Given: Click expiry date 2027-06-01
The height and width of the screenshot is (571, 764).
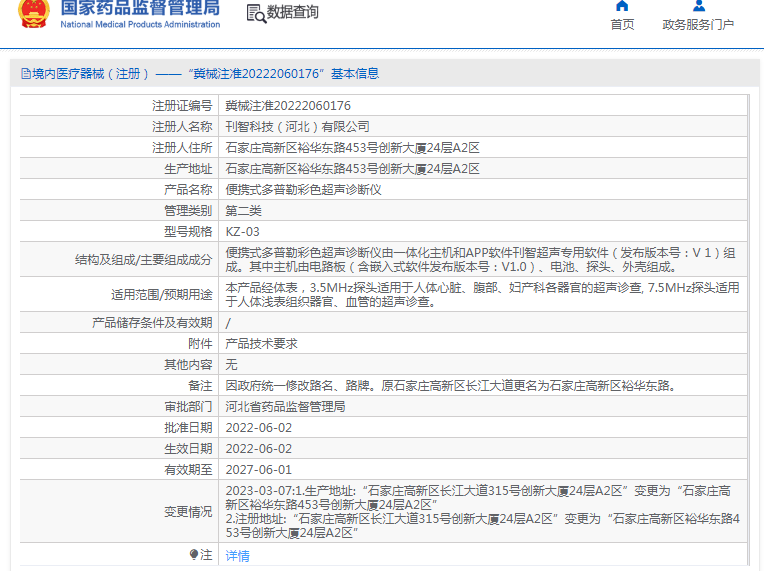Looking at the screenshot, I should coord(258,470).
